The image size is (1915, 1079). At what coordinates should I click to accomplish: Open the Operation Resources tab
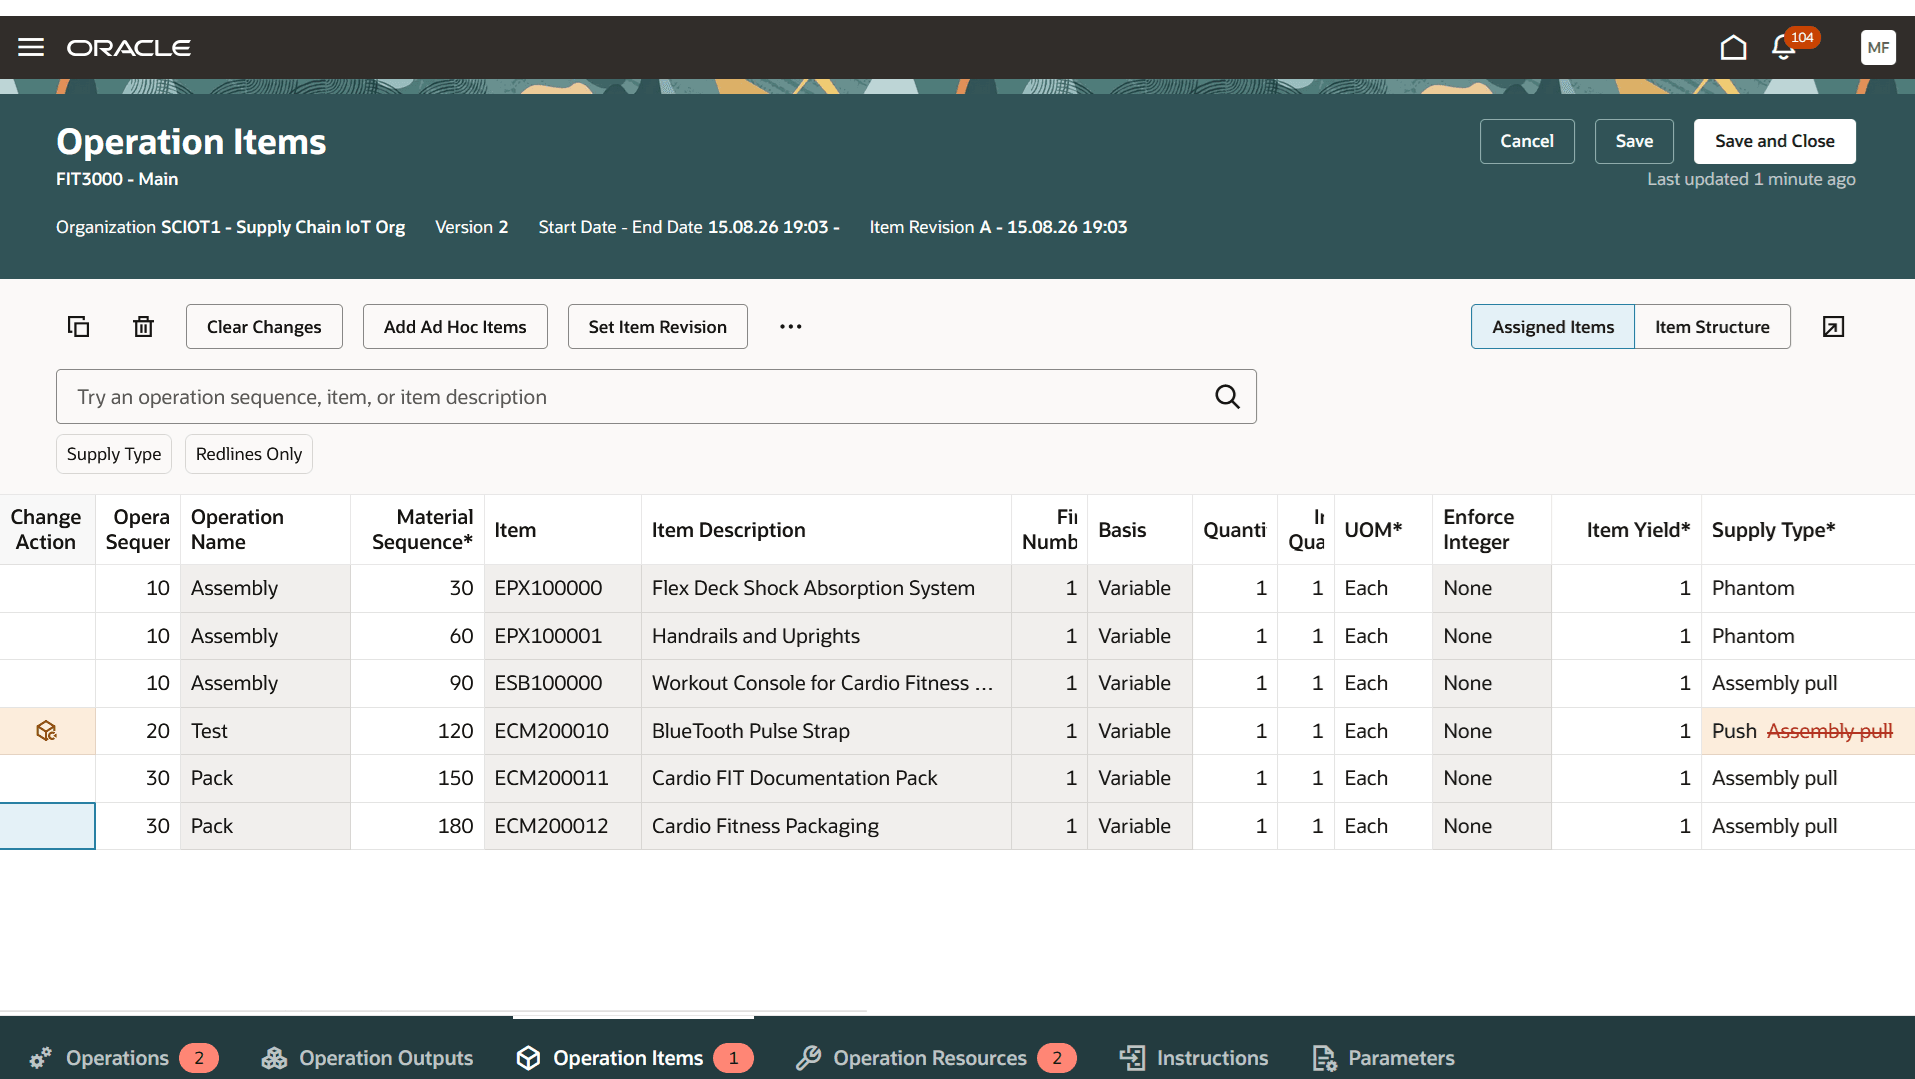(x=936, y=1058)
